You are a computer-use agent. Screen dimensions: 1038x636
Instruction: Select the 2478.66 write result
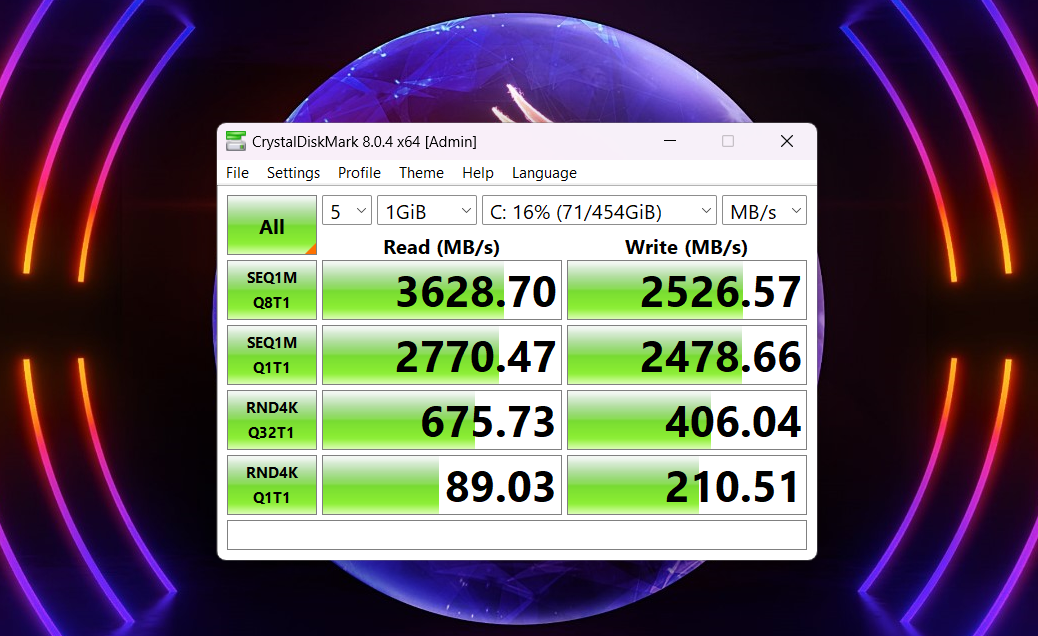[687, 355]
